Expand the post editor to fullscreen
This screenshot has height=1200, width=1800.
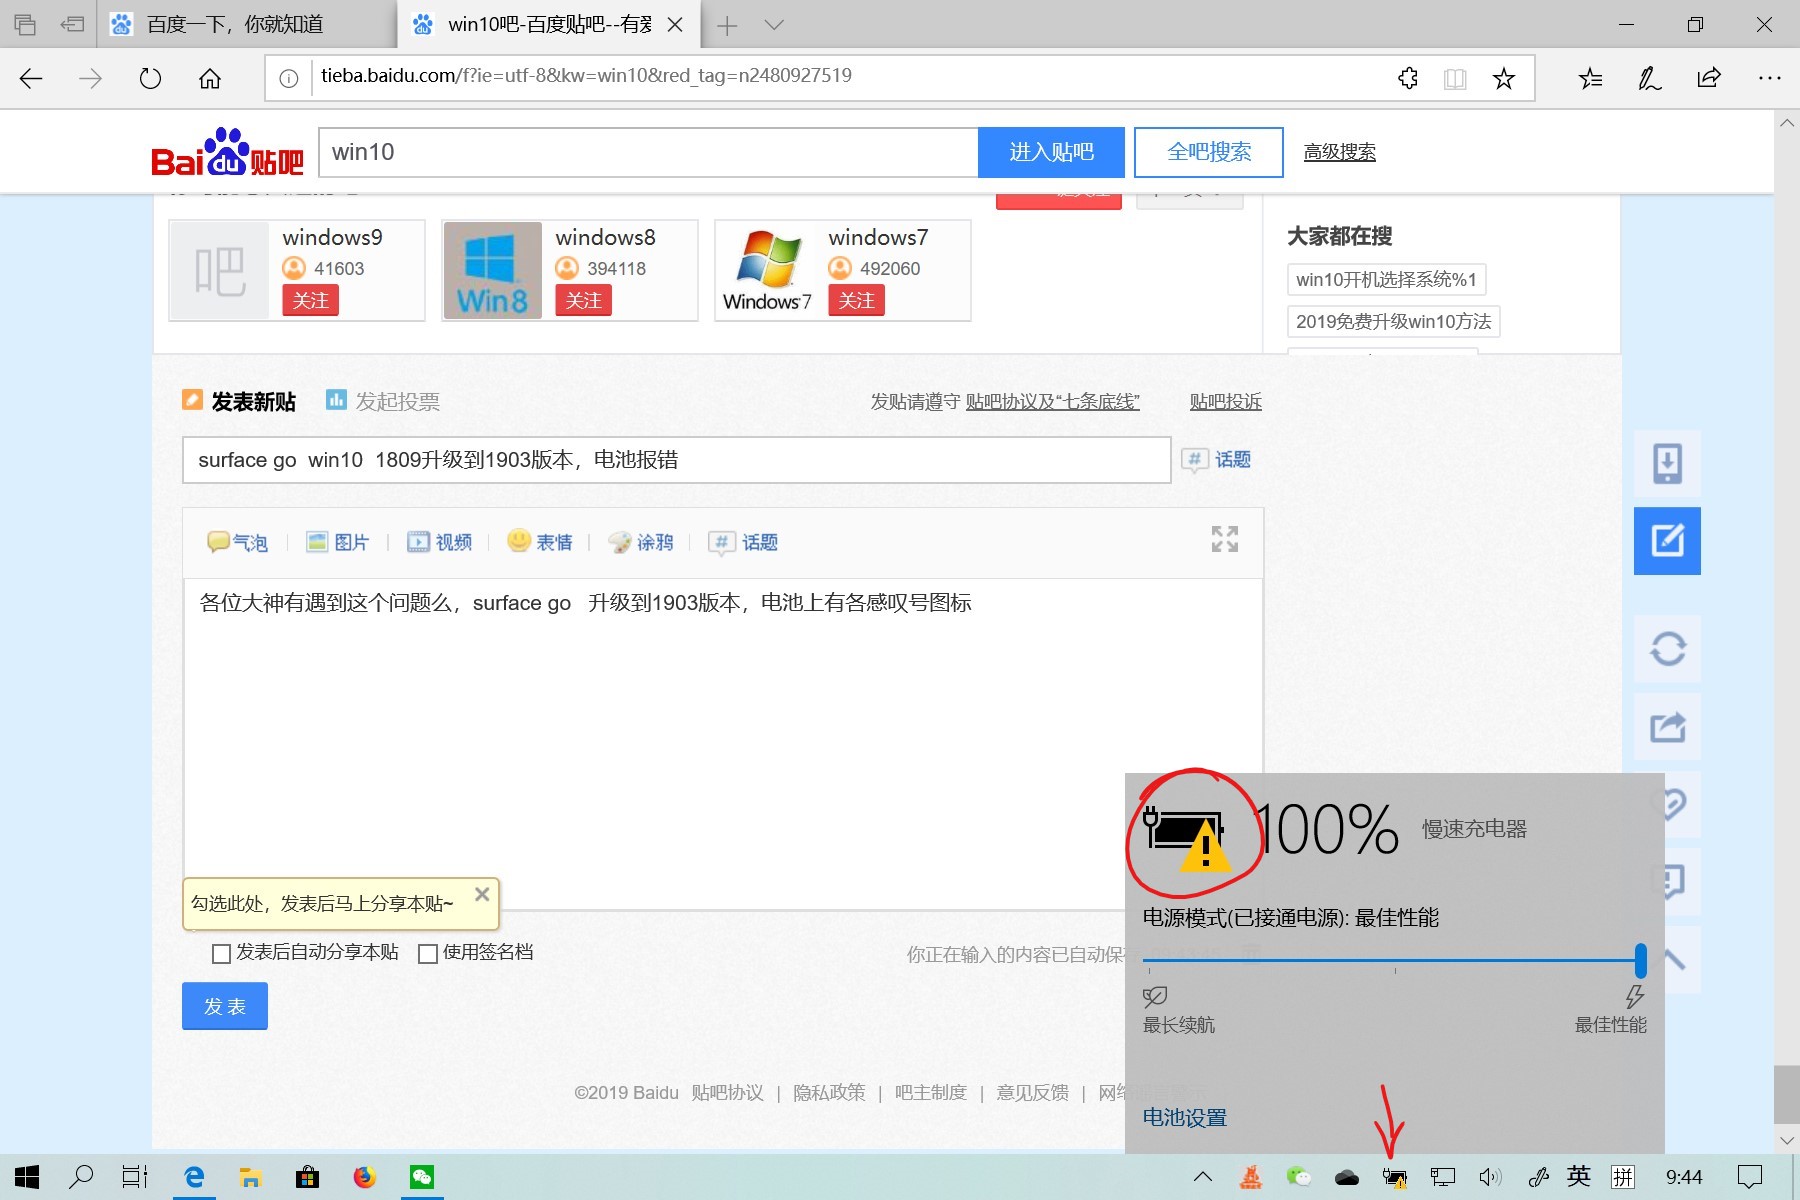coord(1225,539)
